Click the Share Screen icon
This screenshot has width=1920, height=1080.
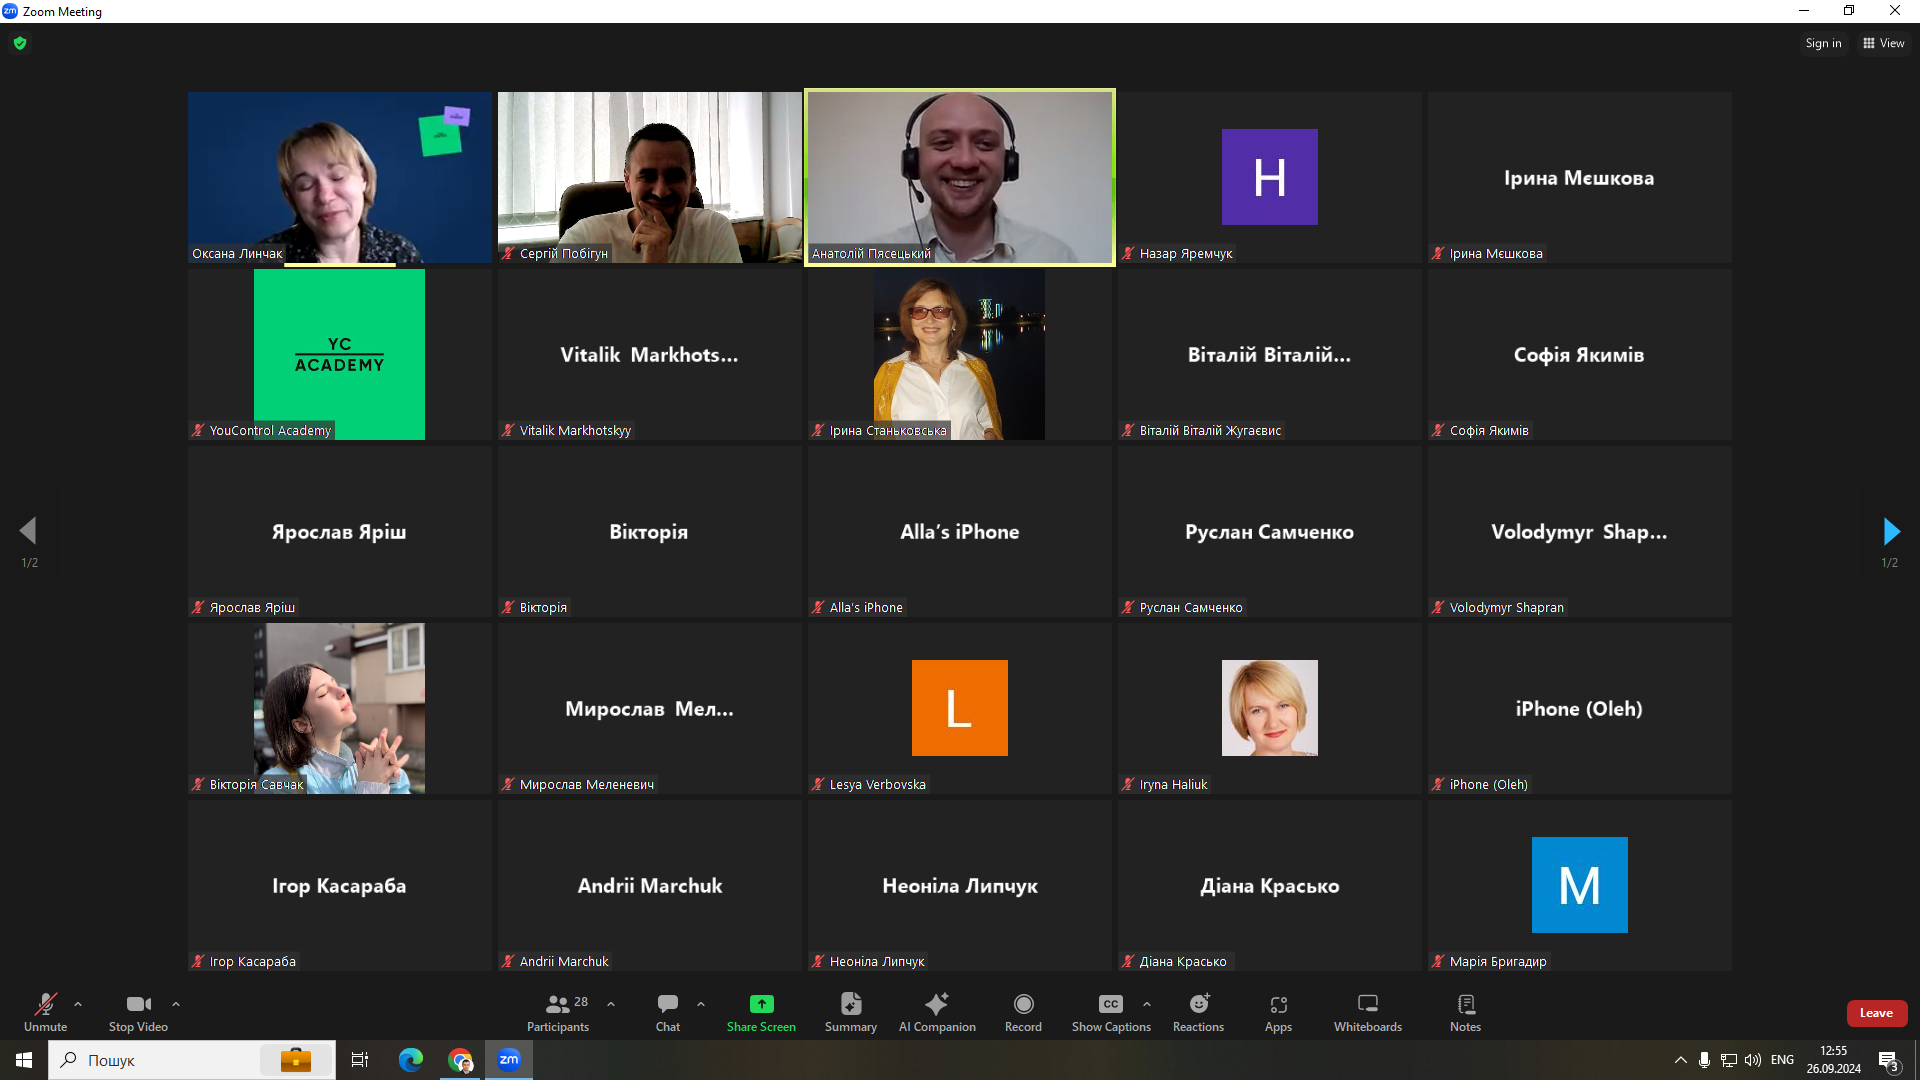point(761,1004)
